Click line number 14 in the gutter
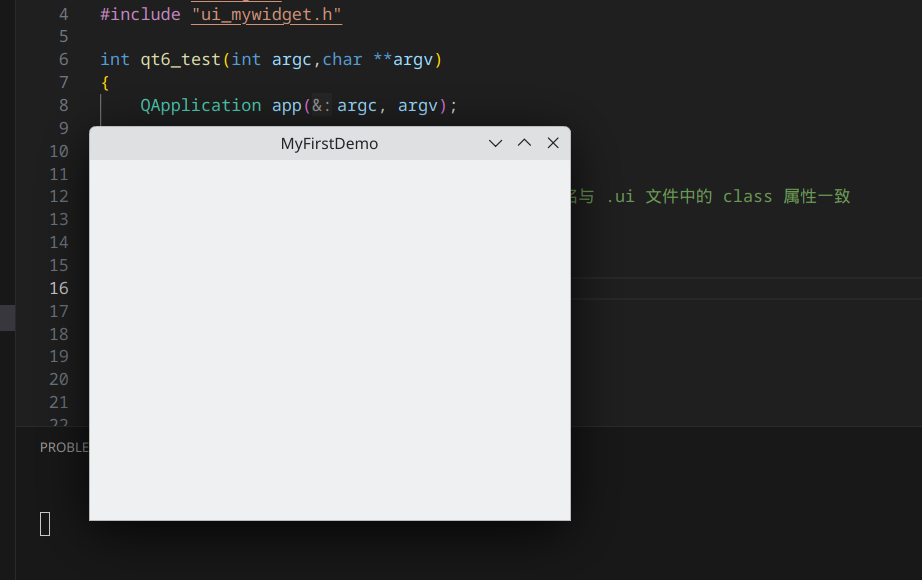Image resolution: width=922 pixels, height=580 pixels. click(59, 242)
